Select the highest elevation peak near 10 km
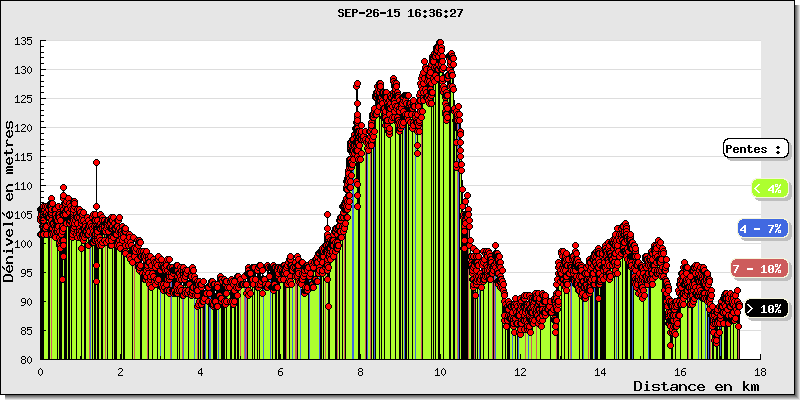The image size is (800, 400). (440, 43)
